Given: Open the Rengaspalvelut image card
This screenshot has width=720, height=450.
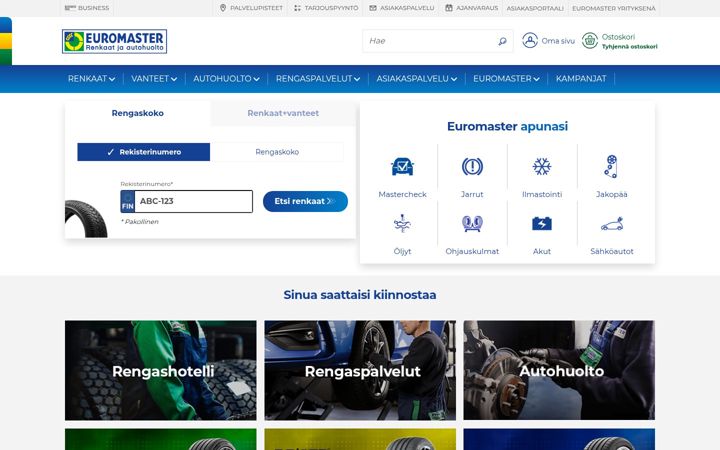Looking at the screenshot, I should tap(360, 370).
